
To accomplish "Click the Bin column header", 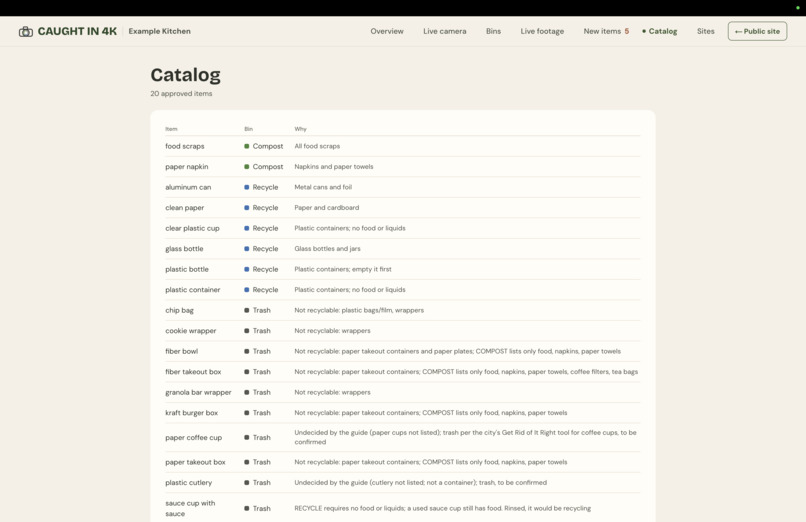I will (248, 129).
